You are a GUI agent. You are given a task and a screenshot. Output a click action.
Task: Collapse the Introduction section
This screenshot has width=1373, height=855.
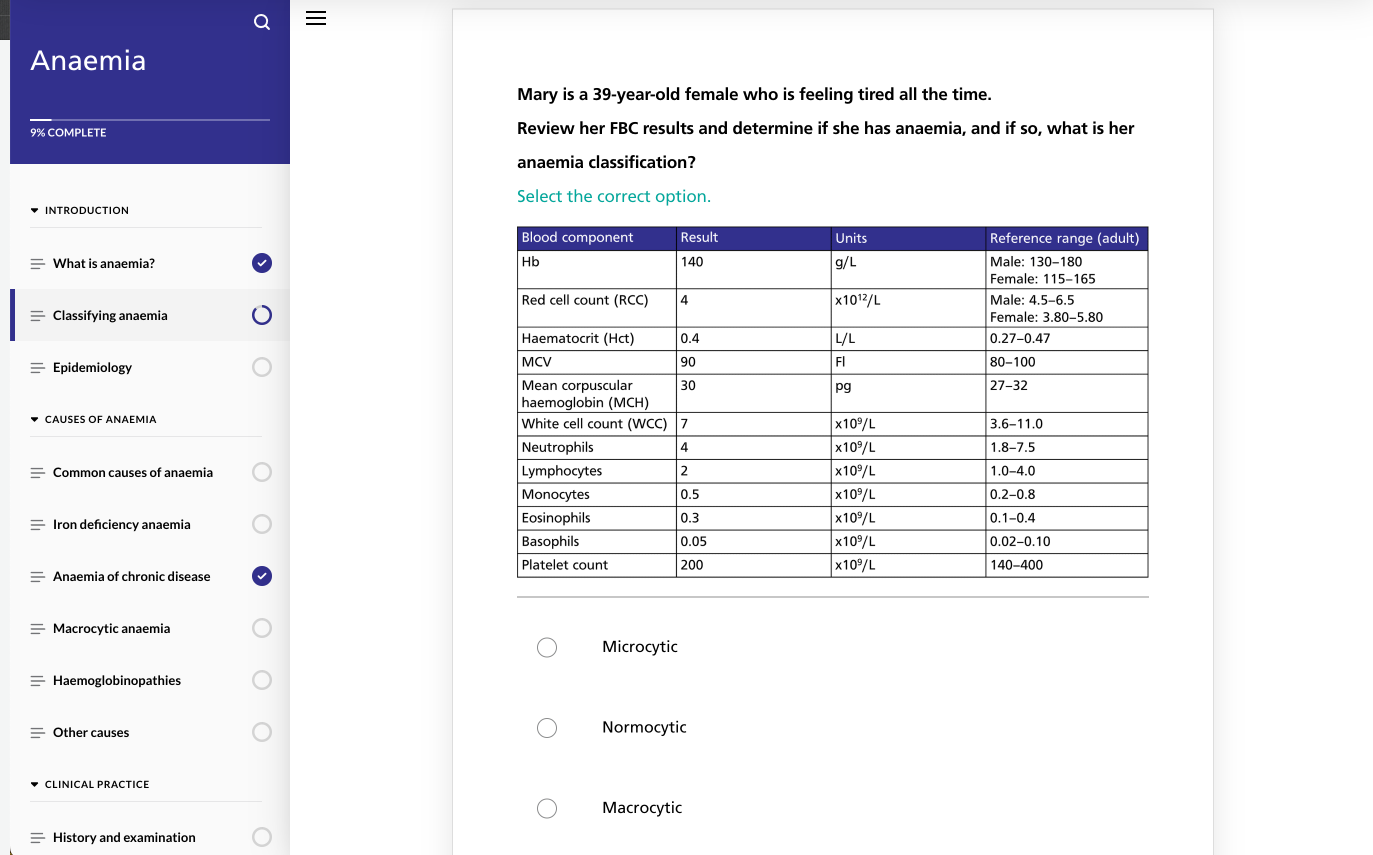[80, 210]
